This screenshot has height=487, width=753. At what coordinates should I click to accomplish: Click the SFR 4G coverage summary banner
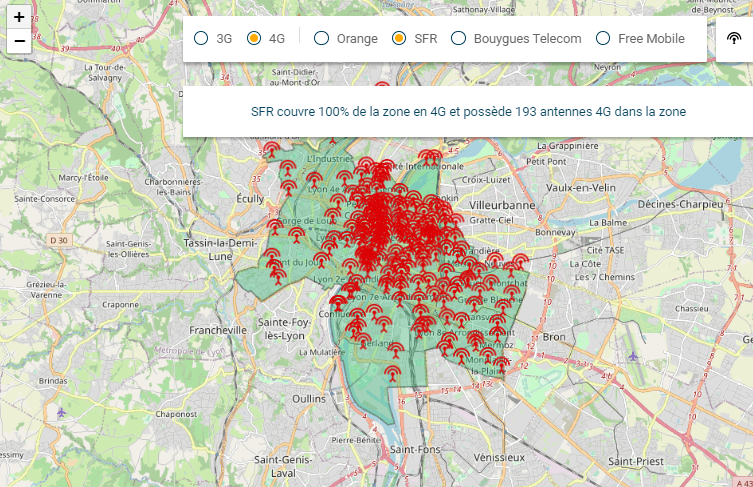point(467,112)
